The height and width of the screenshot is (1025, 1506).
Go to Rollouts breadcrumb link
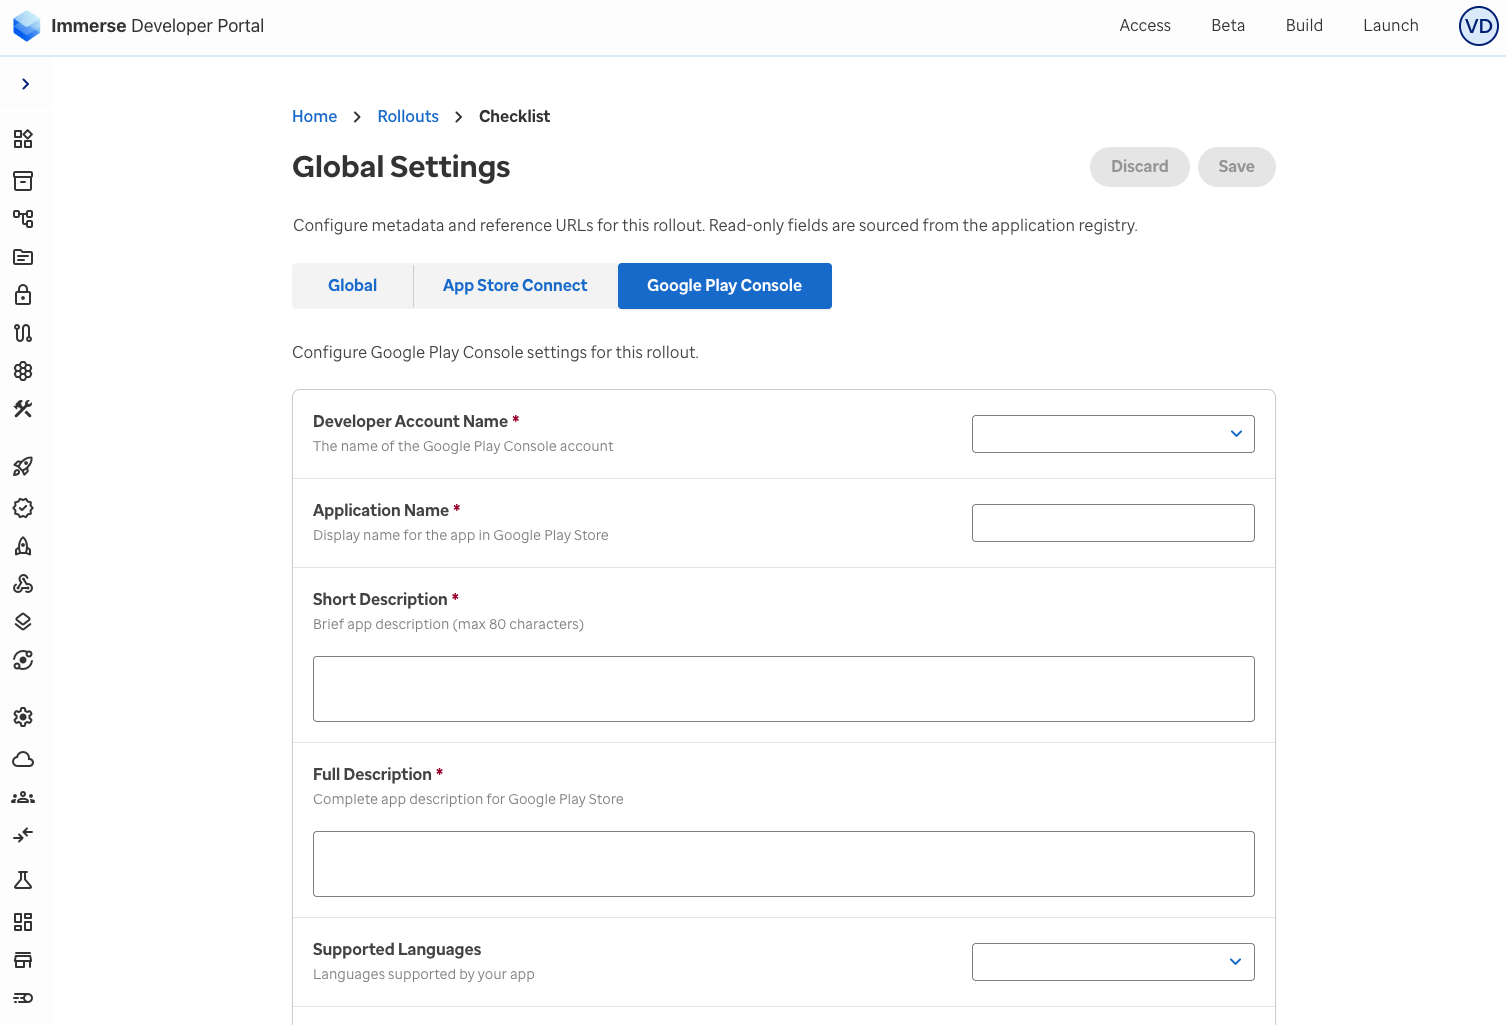(x=408, y=116)
